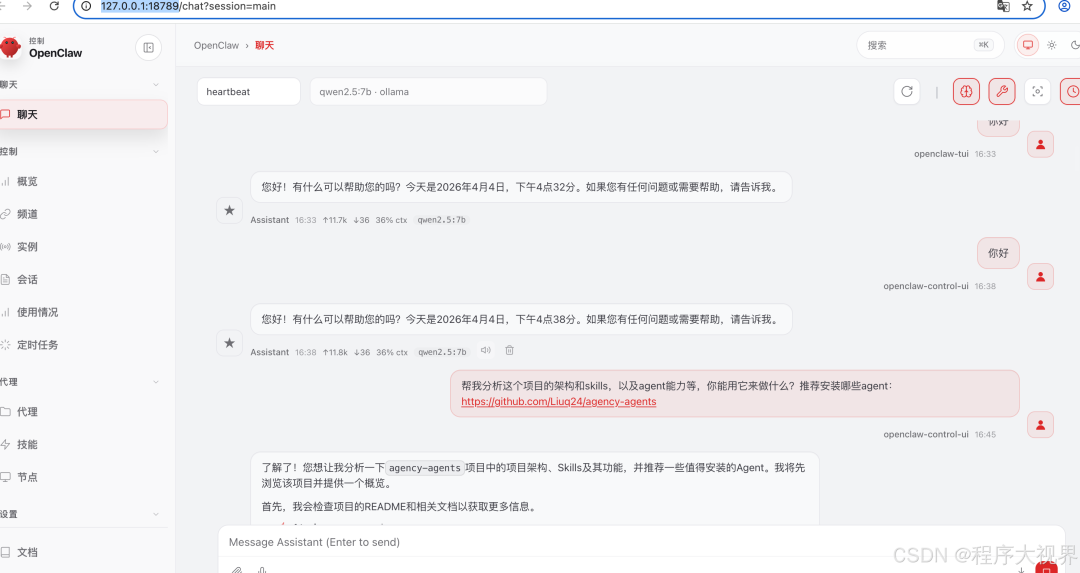
Task: Bookmark the page with the star icon
Action: click(x=1027, y=6)
